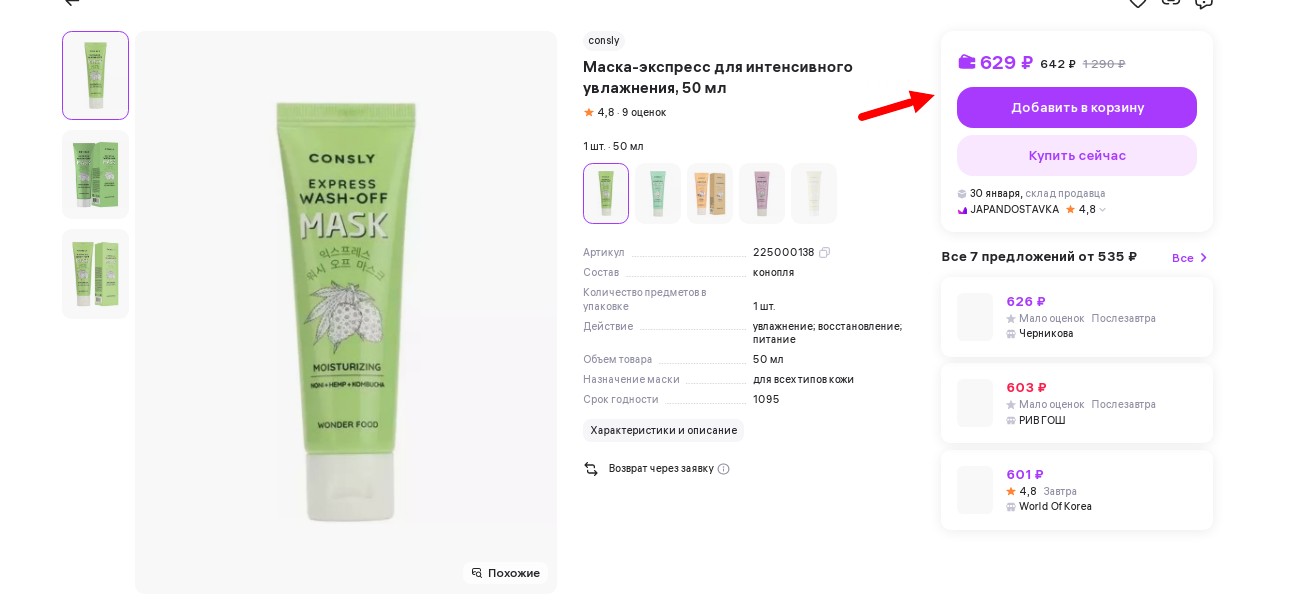This screenshot has width=1289, height=605.
Task: Click the info icon beside return policy
Action: pos(724,469)
